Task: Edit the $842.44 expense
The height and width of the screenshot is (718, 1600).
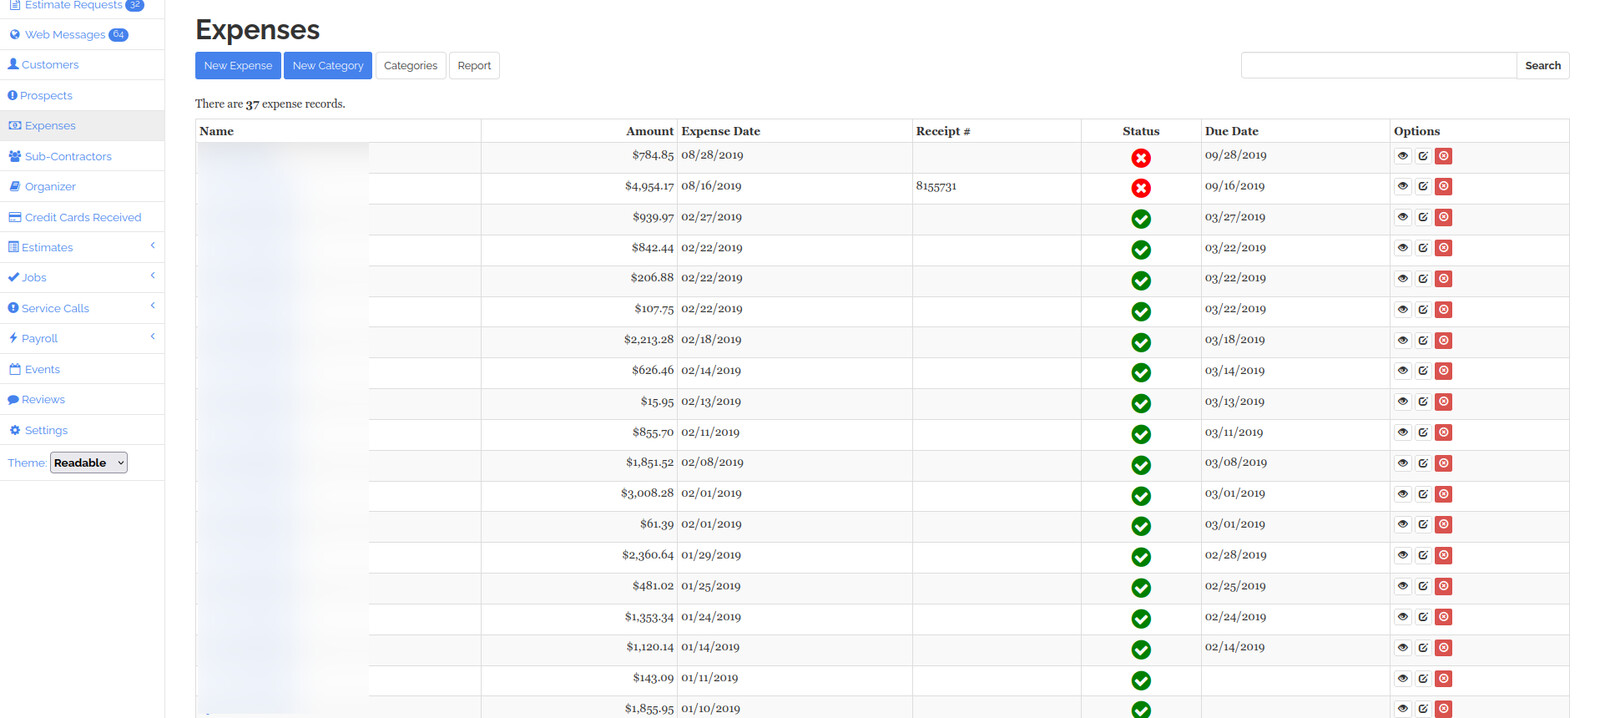Action: 1423,248
